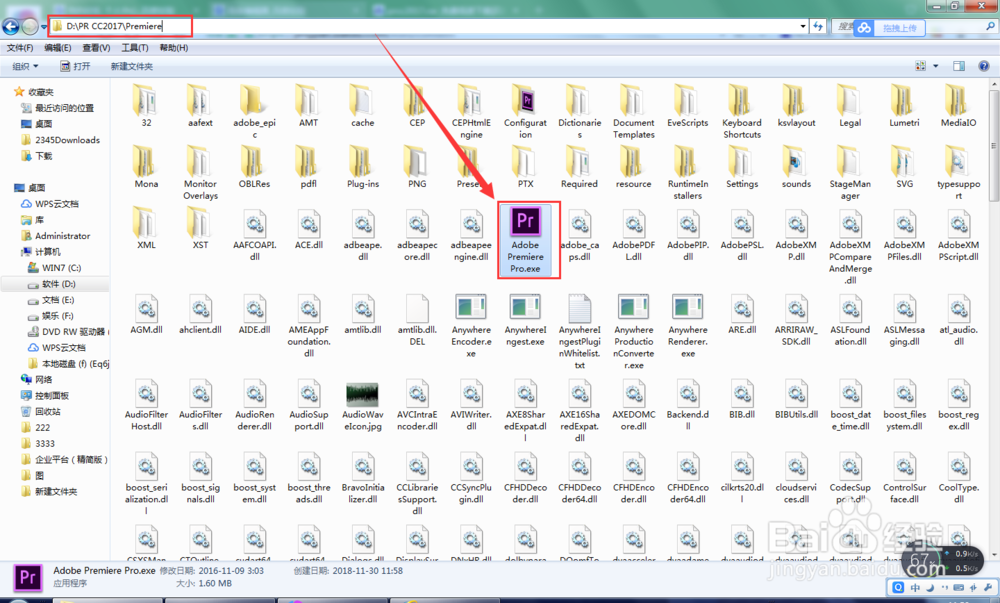Open the Monitor Overlays folder
This screenshot has height=603, width=1000.
(200, 174)
